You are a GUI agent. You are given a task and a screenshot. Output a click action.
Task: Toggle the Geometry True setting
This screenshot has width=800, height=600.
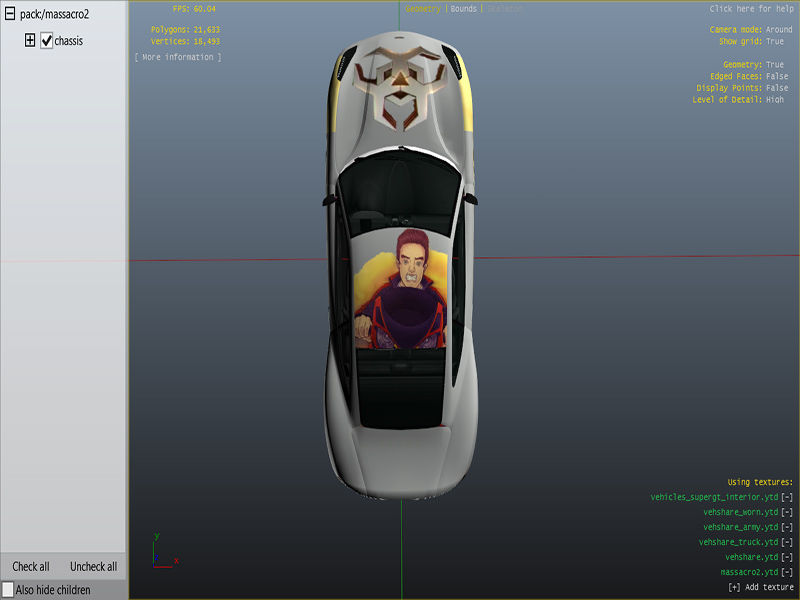(x=774, y=65)
